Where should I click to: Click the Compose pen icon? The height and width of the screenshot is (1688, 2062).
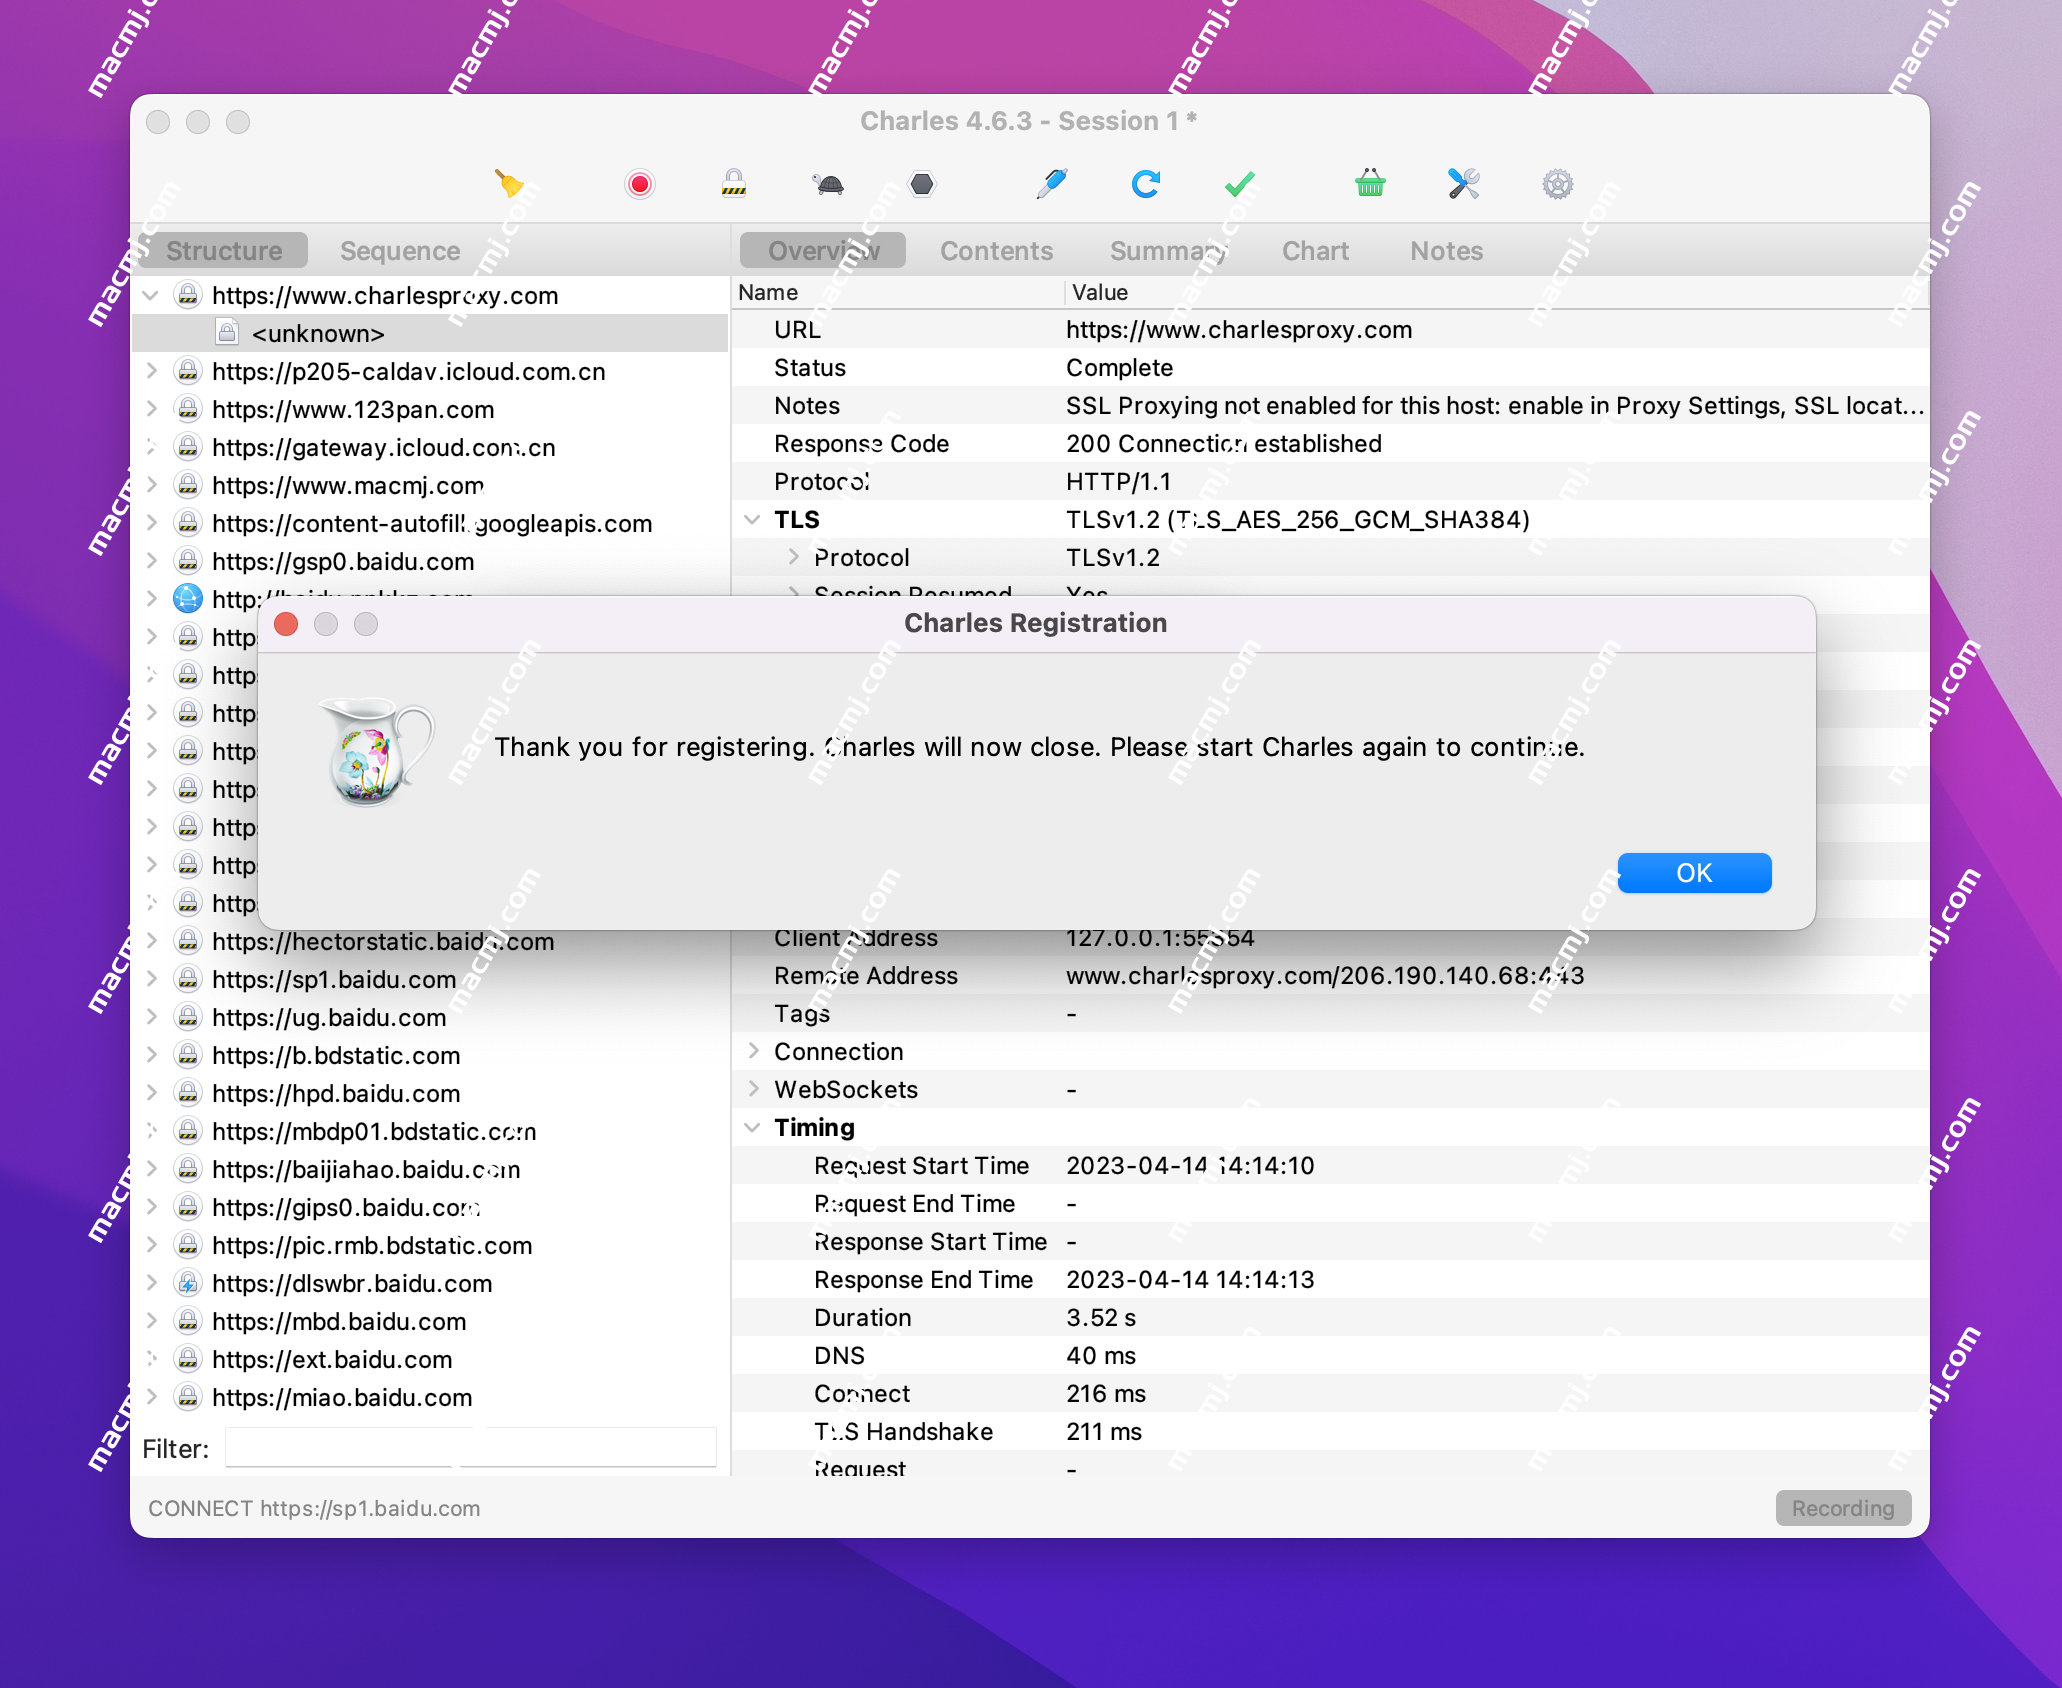click(1051, 184)
